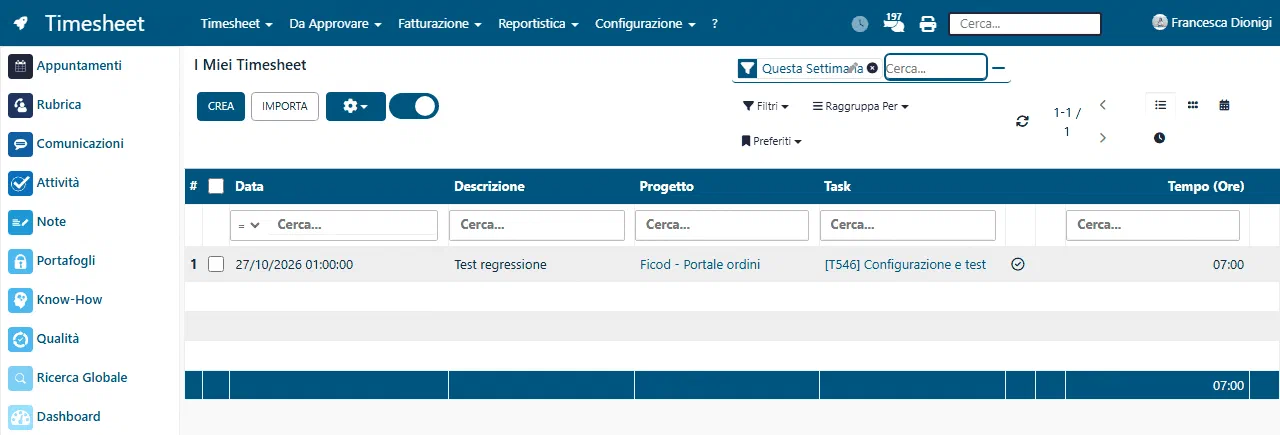Go to previous page arrow
The height and width of the screenshot is (435, 1280).
tap(1102, 105)
